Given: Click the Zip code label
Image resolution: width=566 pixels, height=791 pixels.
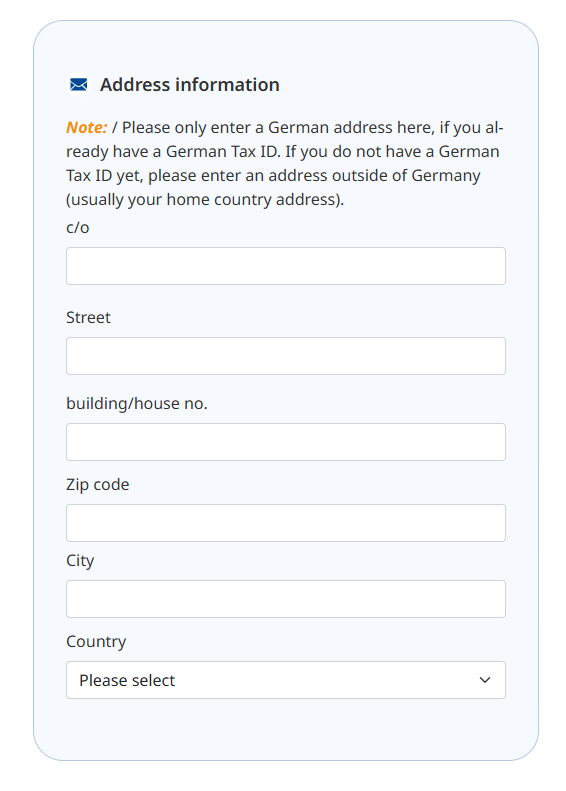Looking at the screenshot, I should coord(98,485).
